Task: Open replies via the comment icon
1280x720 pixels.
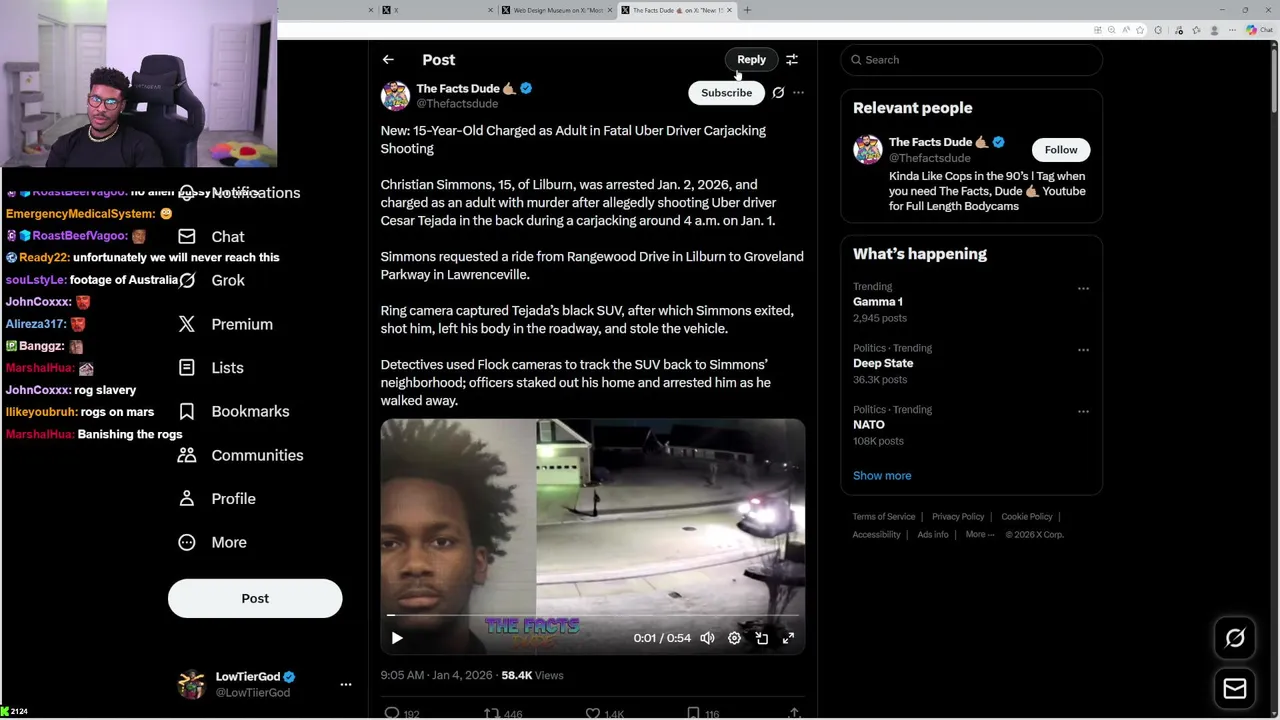Action: click(x=392, y=713)
